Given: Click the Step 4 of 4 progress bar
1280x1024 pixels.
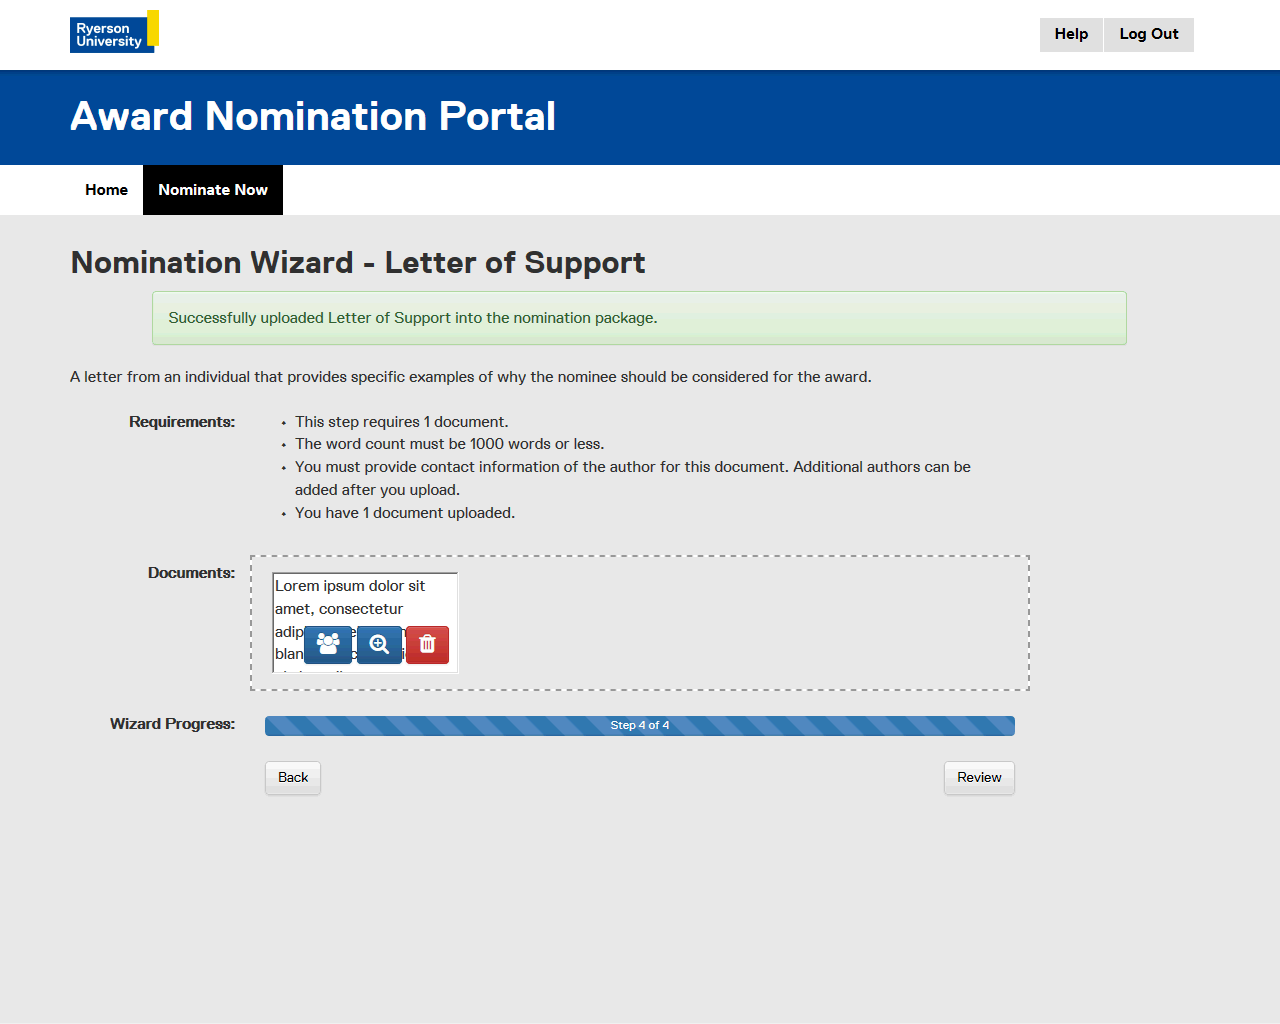Looking at the screenshot, I should pyautogui.click(x=640, y=726).
